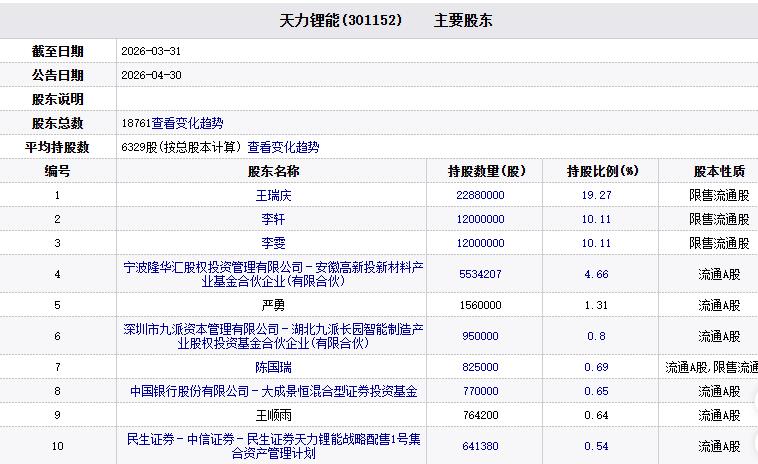Select holding ratio 0.8

click(597, 336)
